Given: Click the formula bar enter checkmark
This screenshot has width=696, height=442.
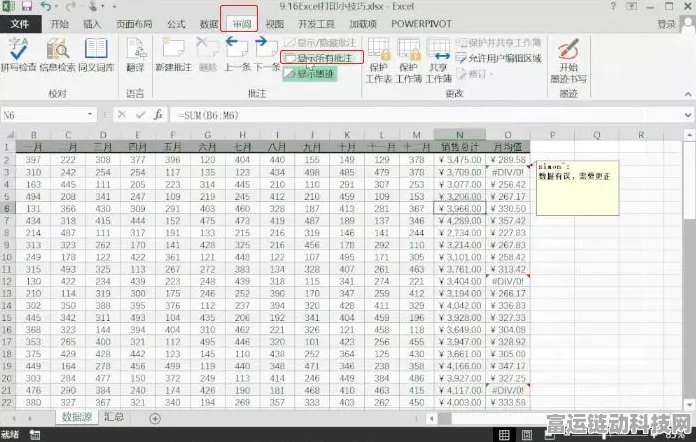Looking at the screenshot, I should click(x=140, y=115).
